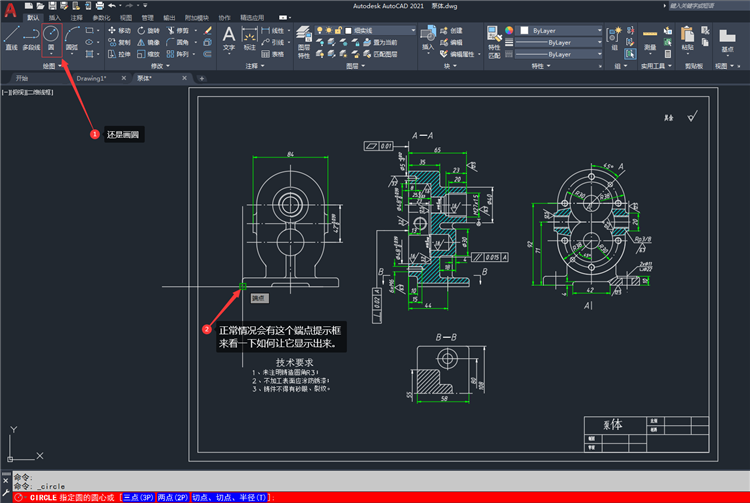Toggle the layer freeze sun icon

click(329, 30)
